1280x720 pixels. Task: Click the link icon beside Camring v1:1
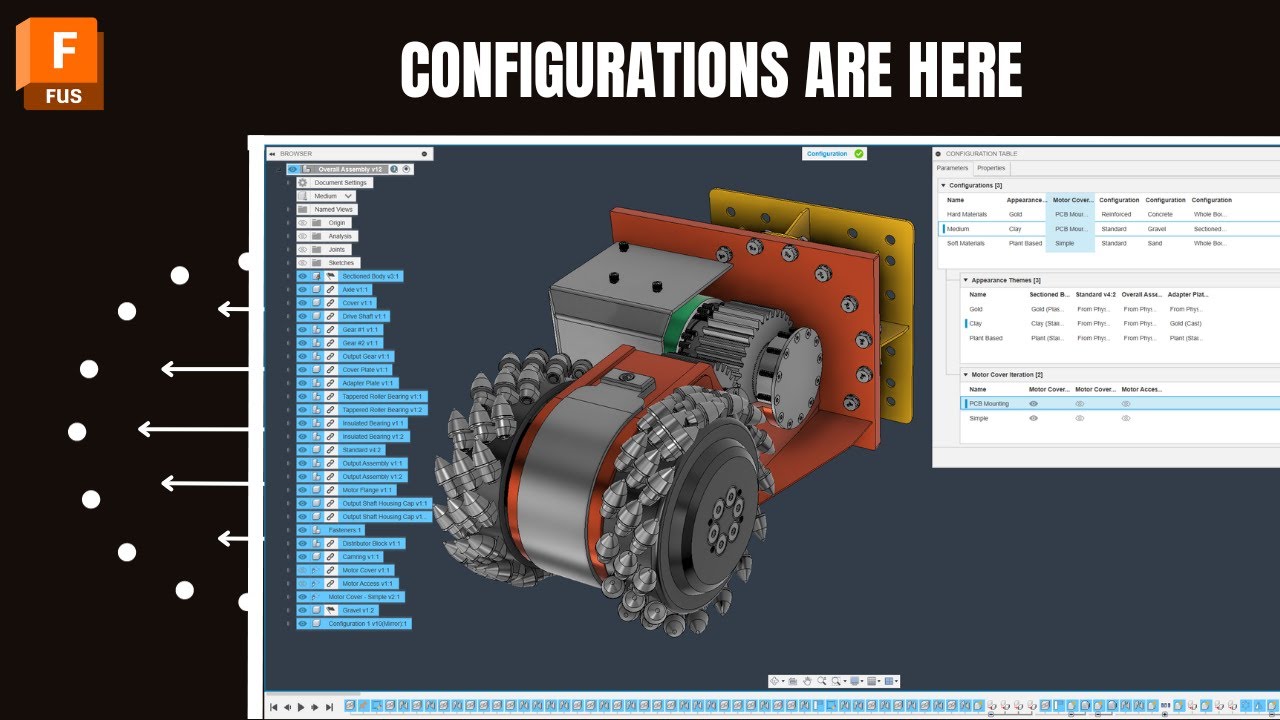tap(330, 556)
